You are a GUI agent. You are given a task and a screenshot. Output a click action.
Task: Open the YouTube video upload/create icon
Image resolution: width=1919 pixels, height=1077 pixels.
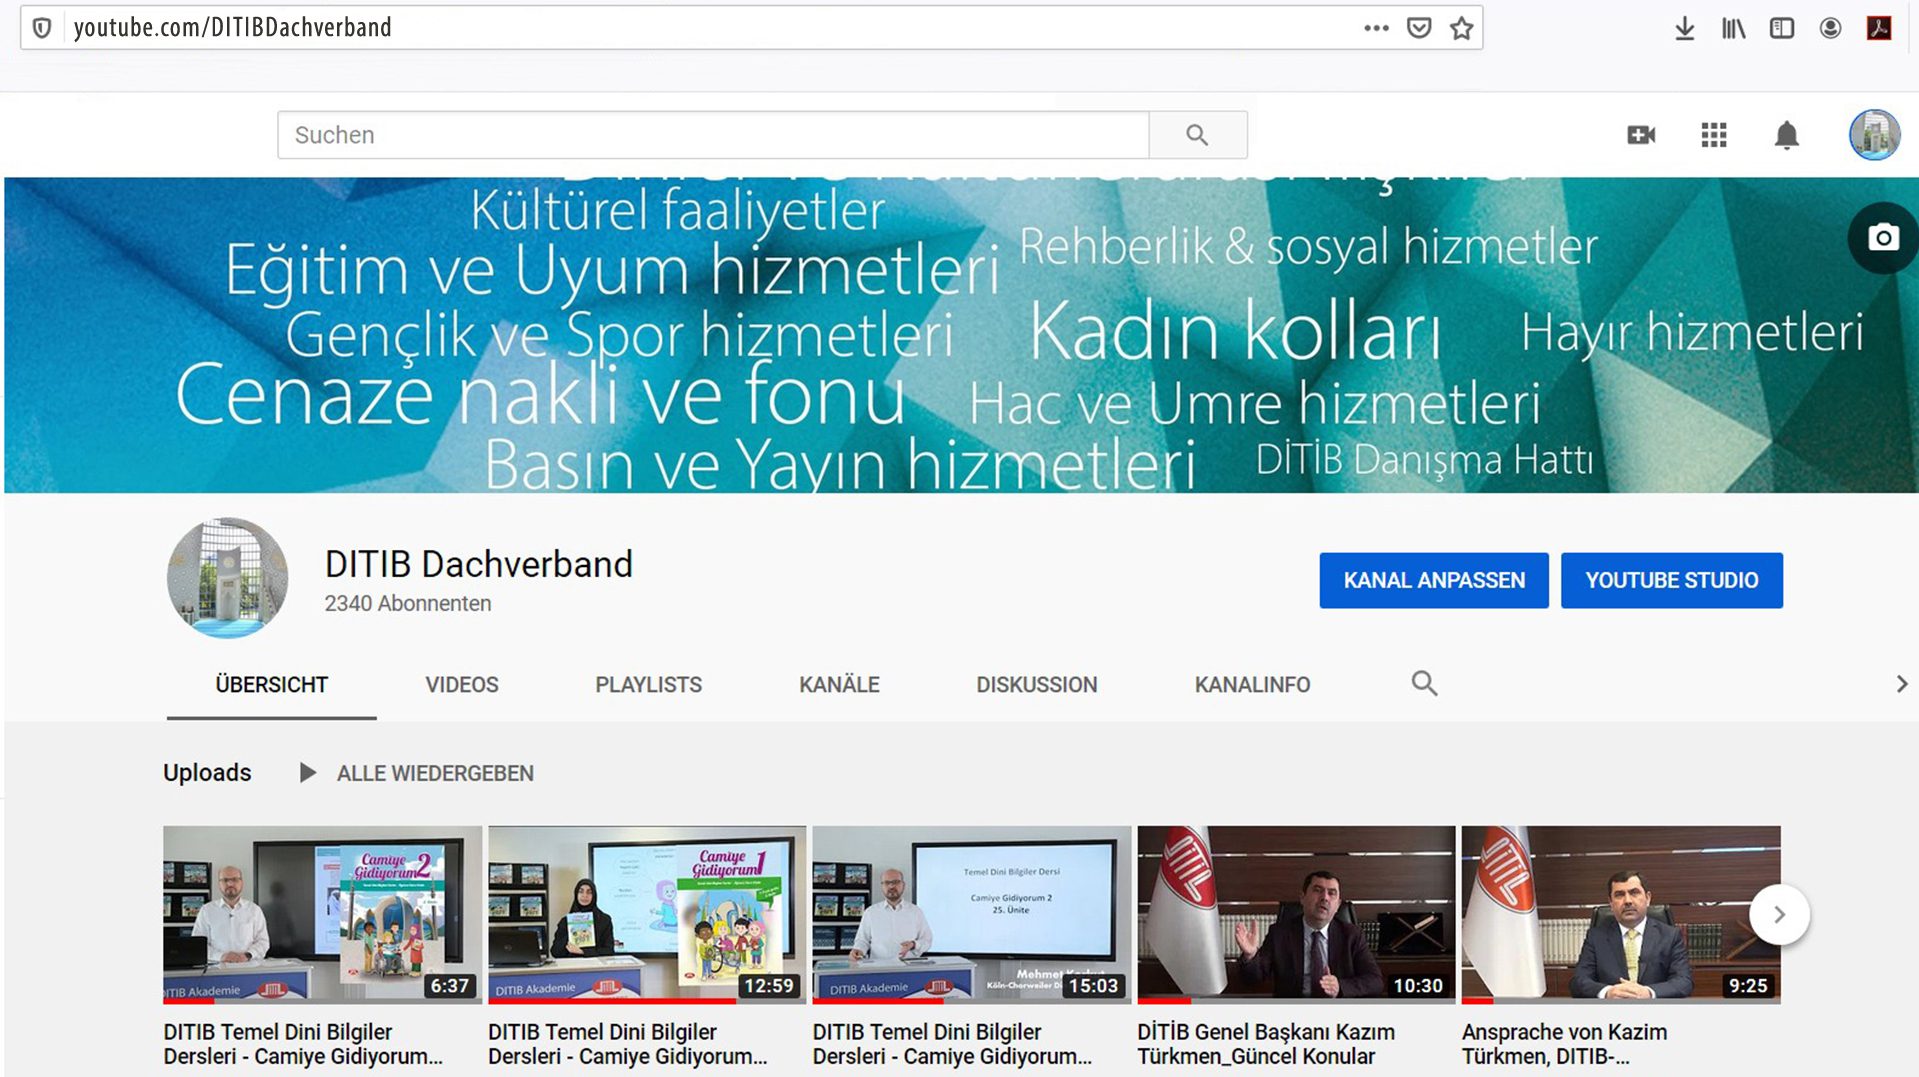coord(1640,134)
